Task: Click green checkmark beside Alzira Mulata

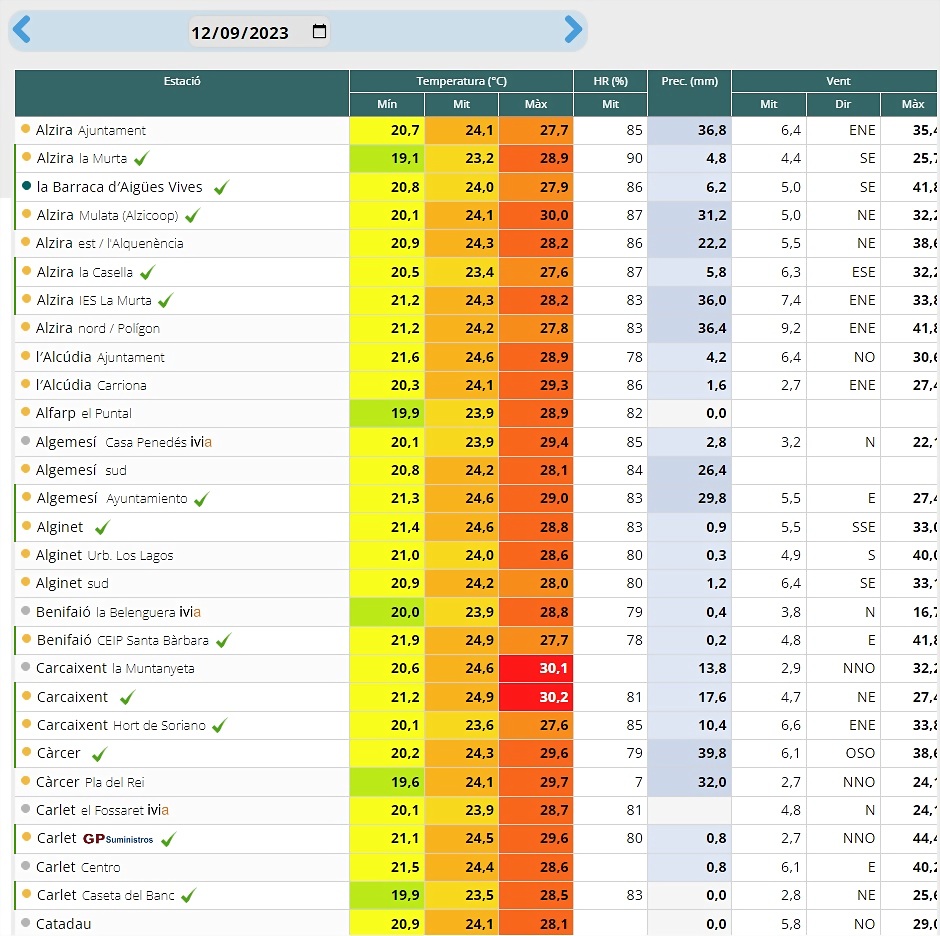Action: [192, 216]
